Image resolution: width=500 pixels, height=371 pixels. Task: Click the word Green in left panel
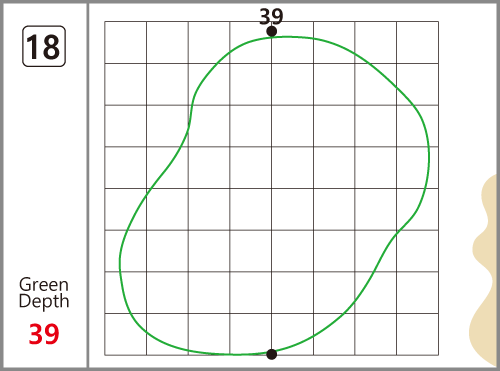pos(44,284)
